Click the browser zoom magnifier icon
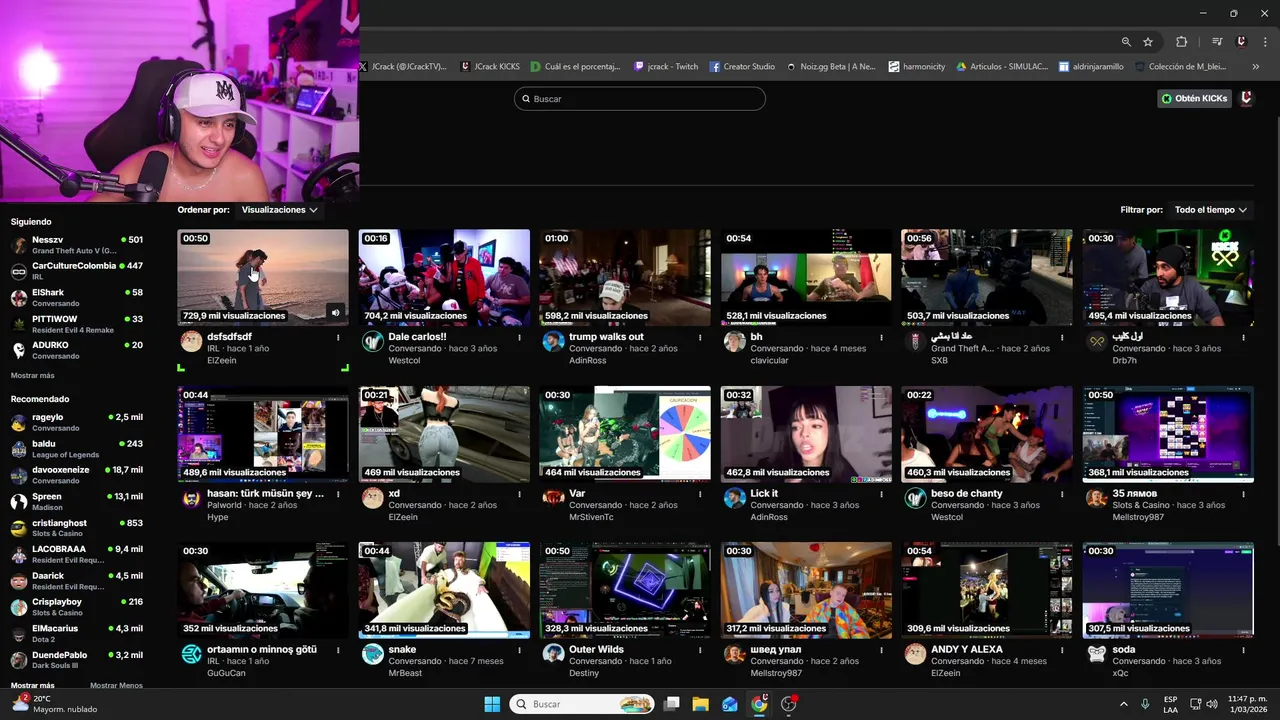Image resolution: width=1280 pixels, height=720 pixels. (1126, 42)
